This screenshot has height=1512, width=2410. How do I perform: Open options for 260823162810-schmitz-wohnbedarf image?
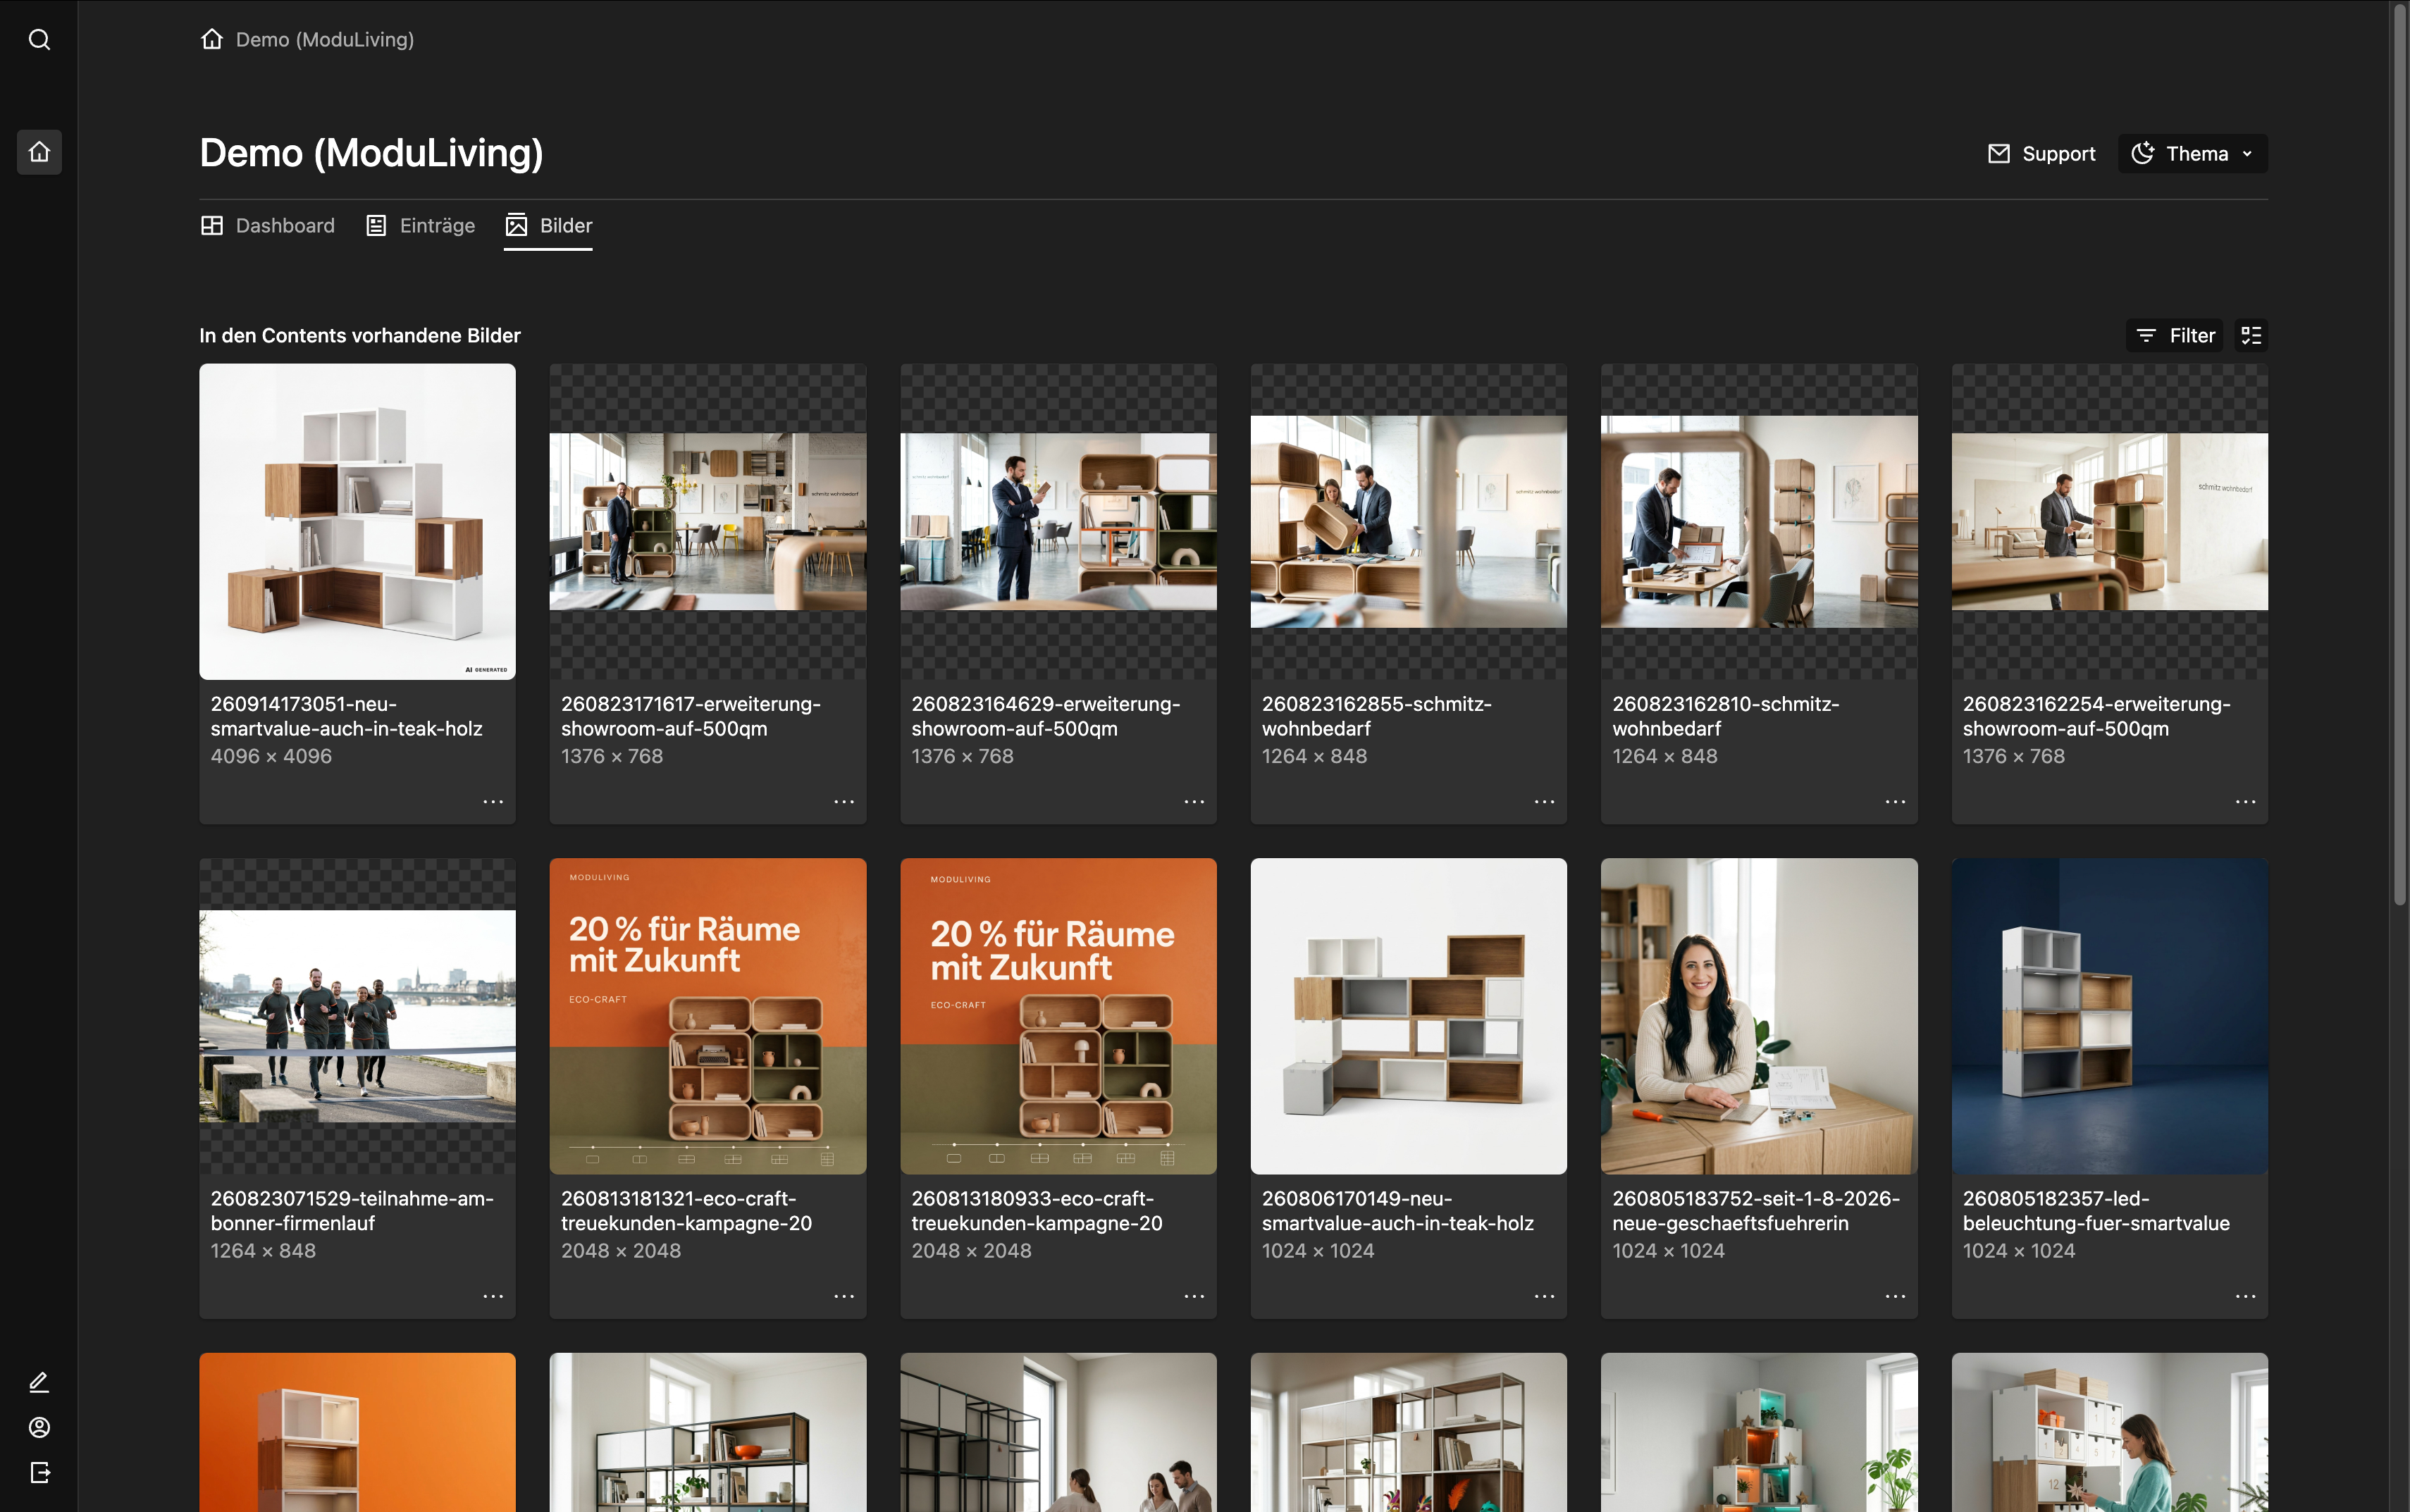coord(1895,802)
